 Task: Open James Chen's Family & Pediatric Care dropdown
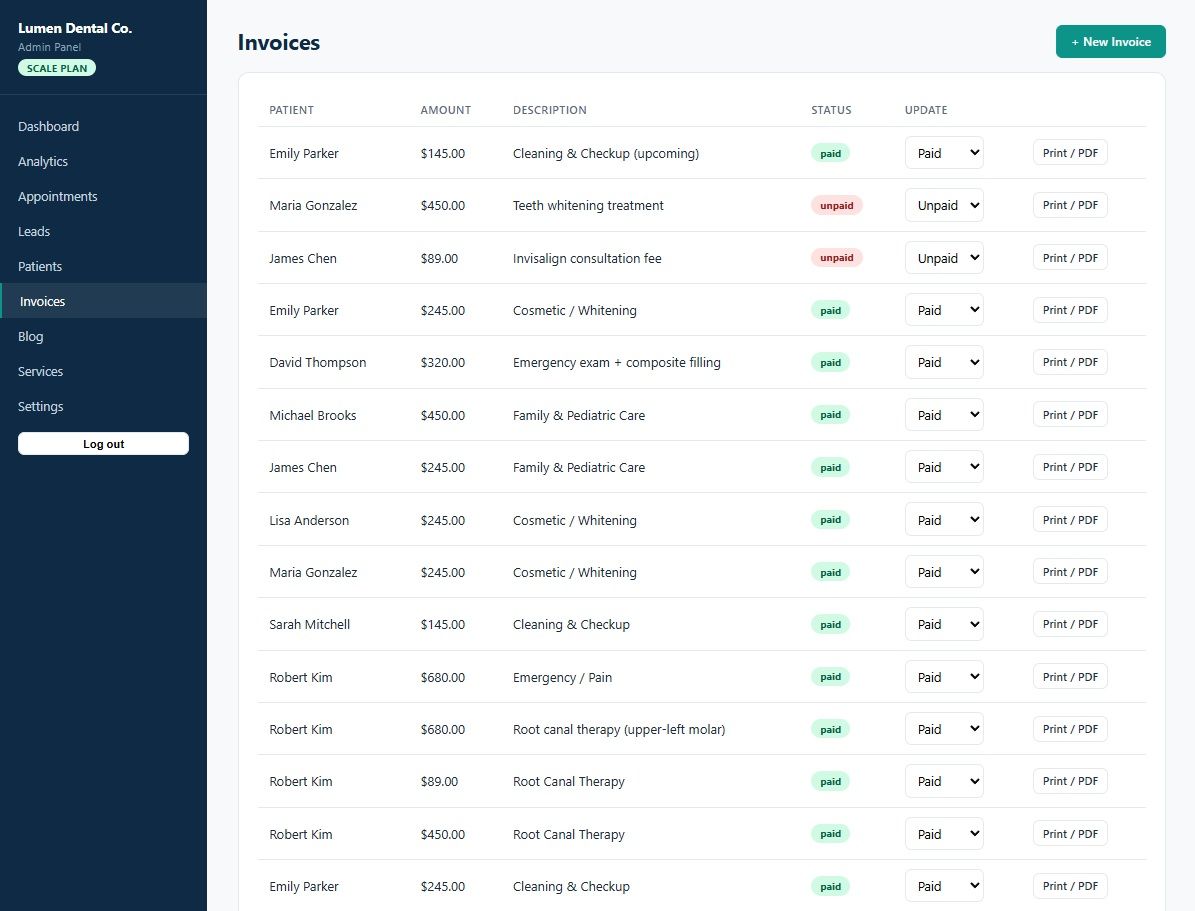944,467
